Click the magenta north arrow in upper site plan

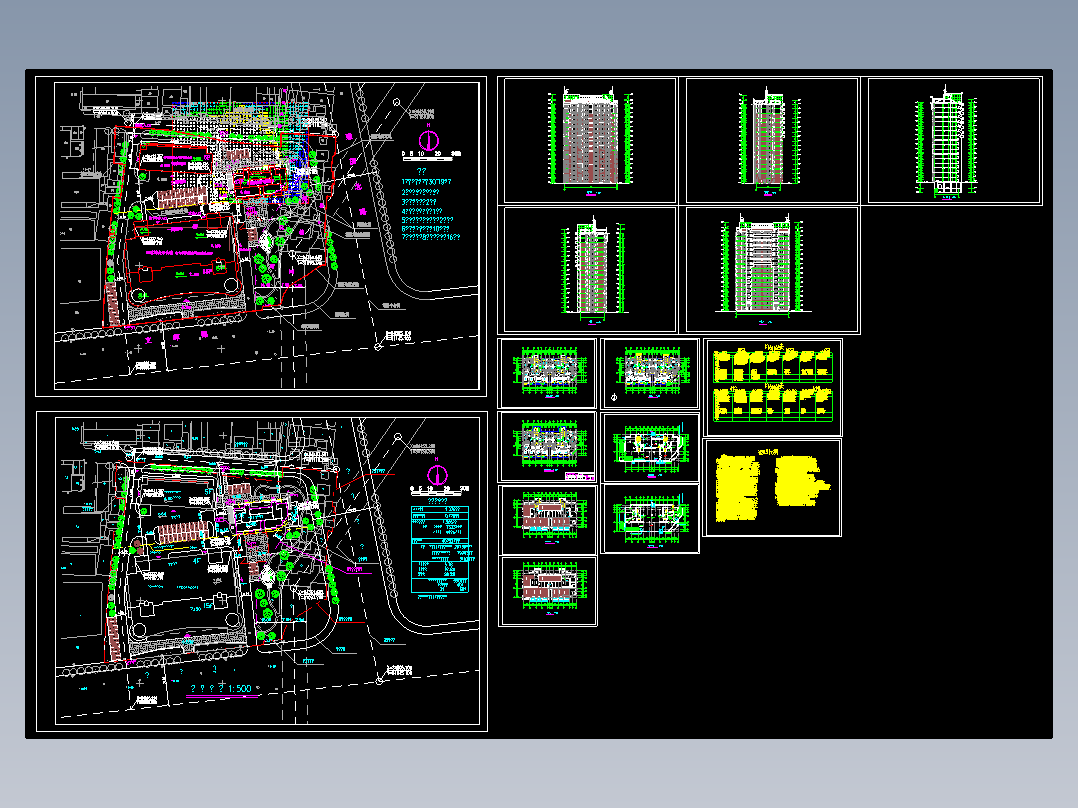coord(429,140)
